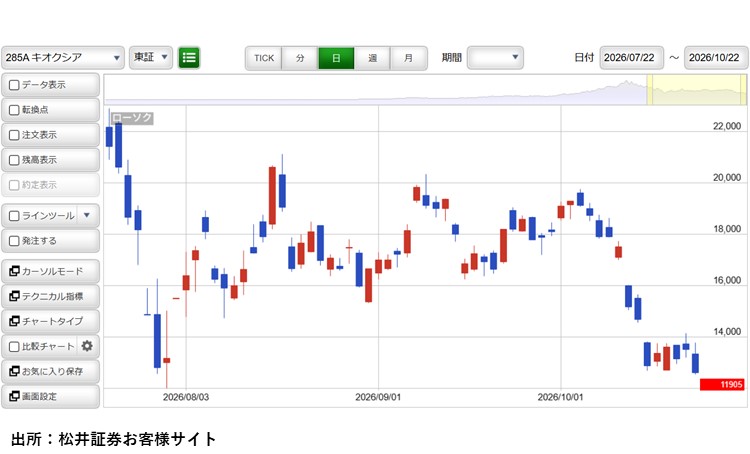The width and height of the screenshot is (750, 454).
Task: Enable the 発注する checkbox
Action: [14, 241]
